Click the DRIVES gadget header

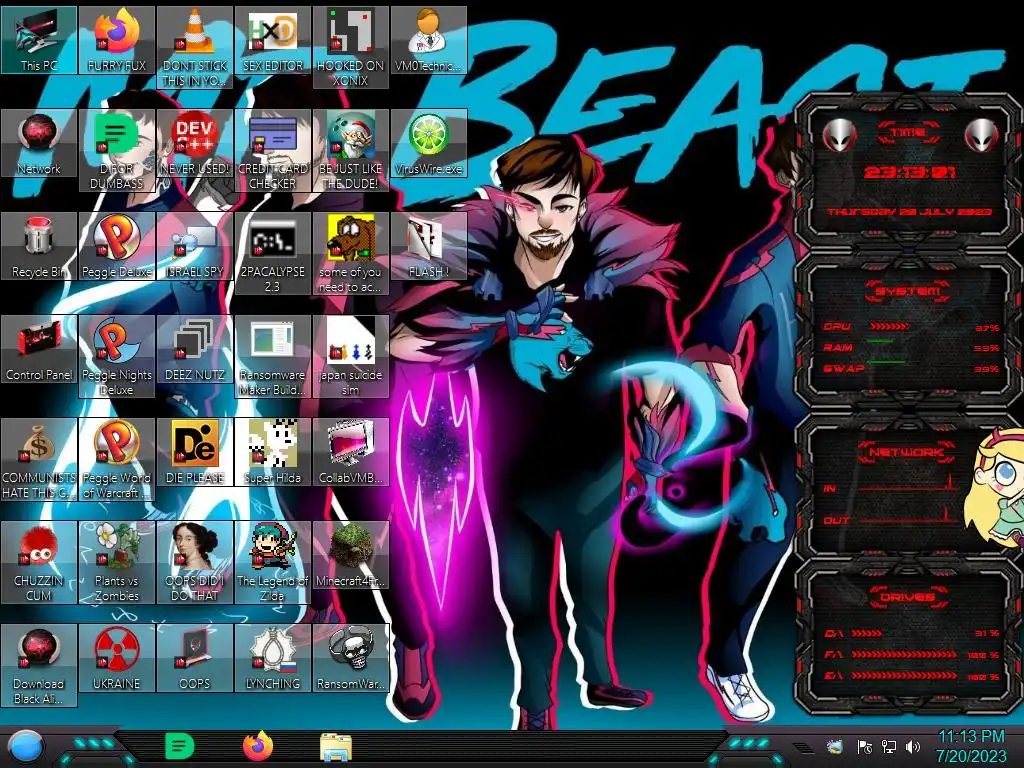(906, 597)
